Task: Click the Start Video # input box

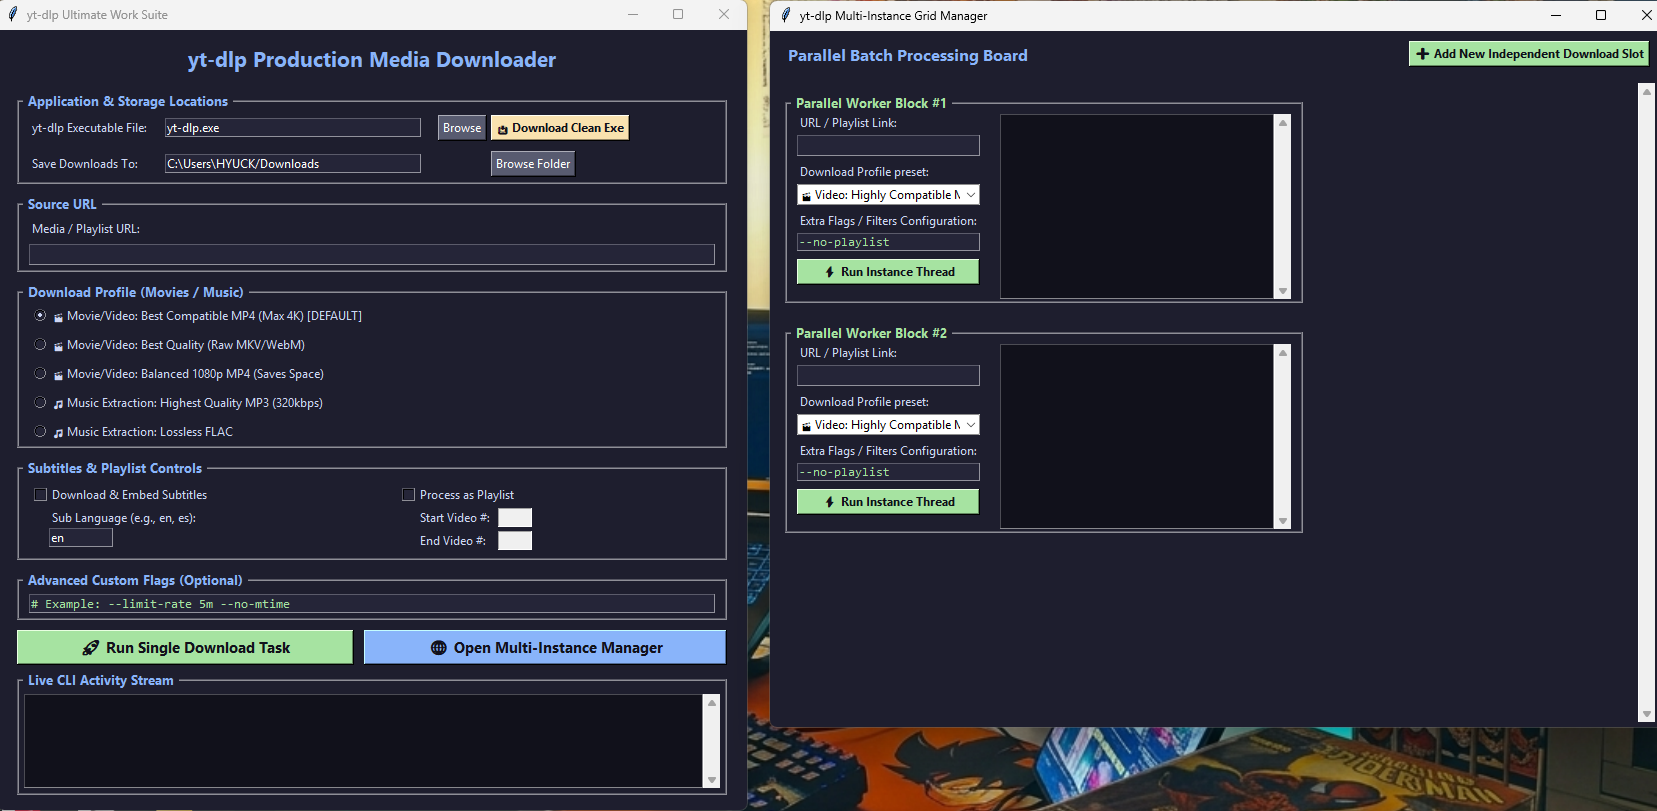Action: (515, 518)
